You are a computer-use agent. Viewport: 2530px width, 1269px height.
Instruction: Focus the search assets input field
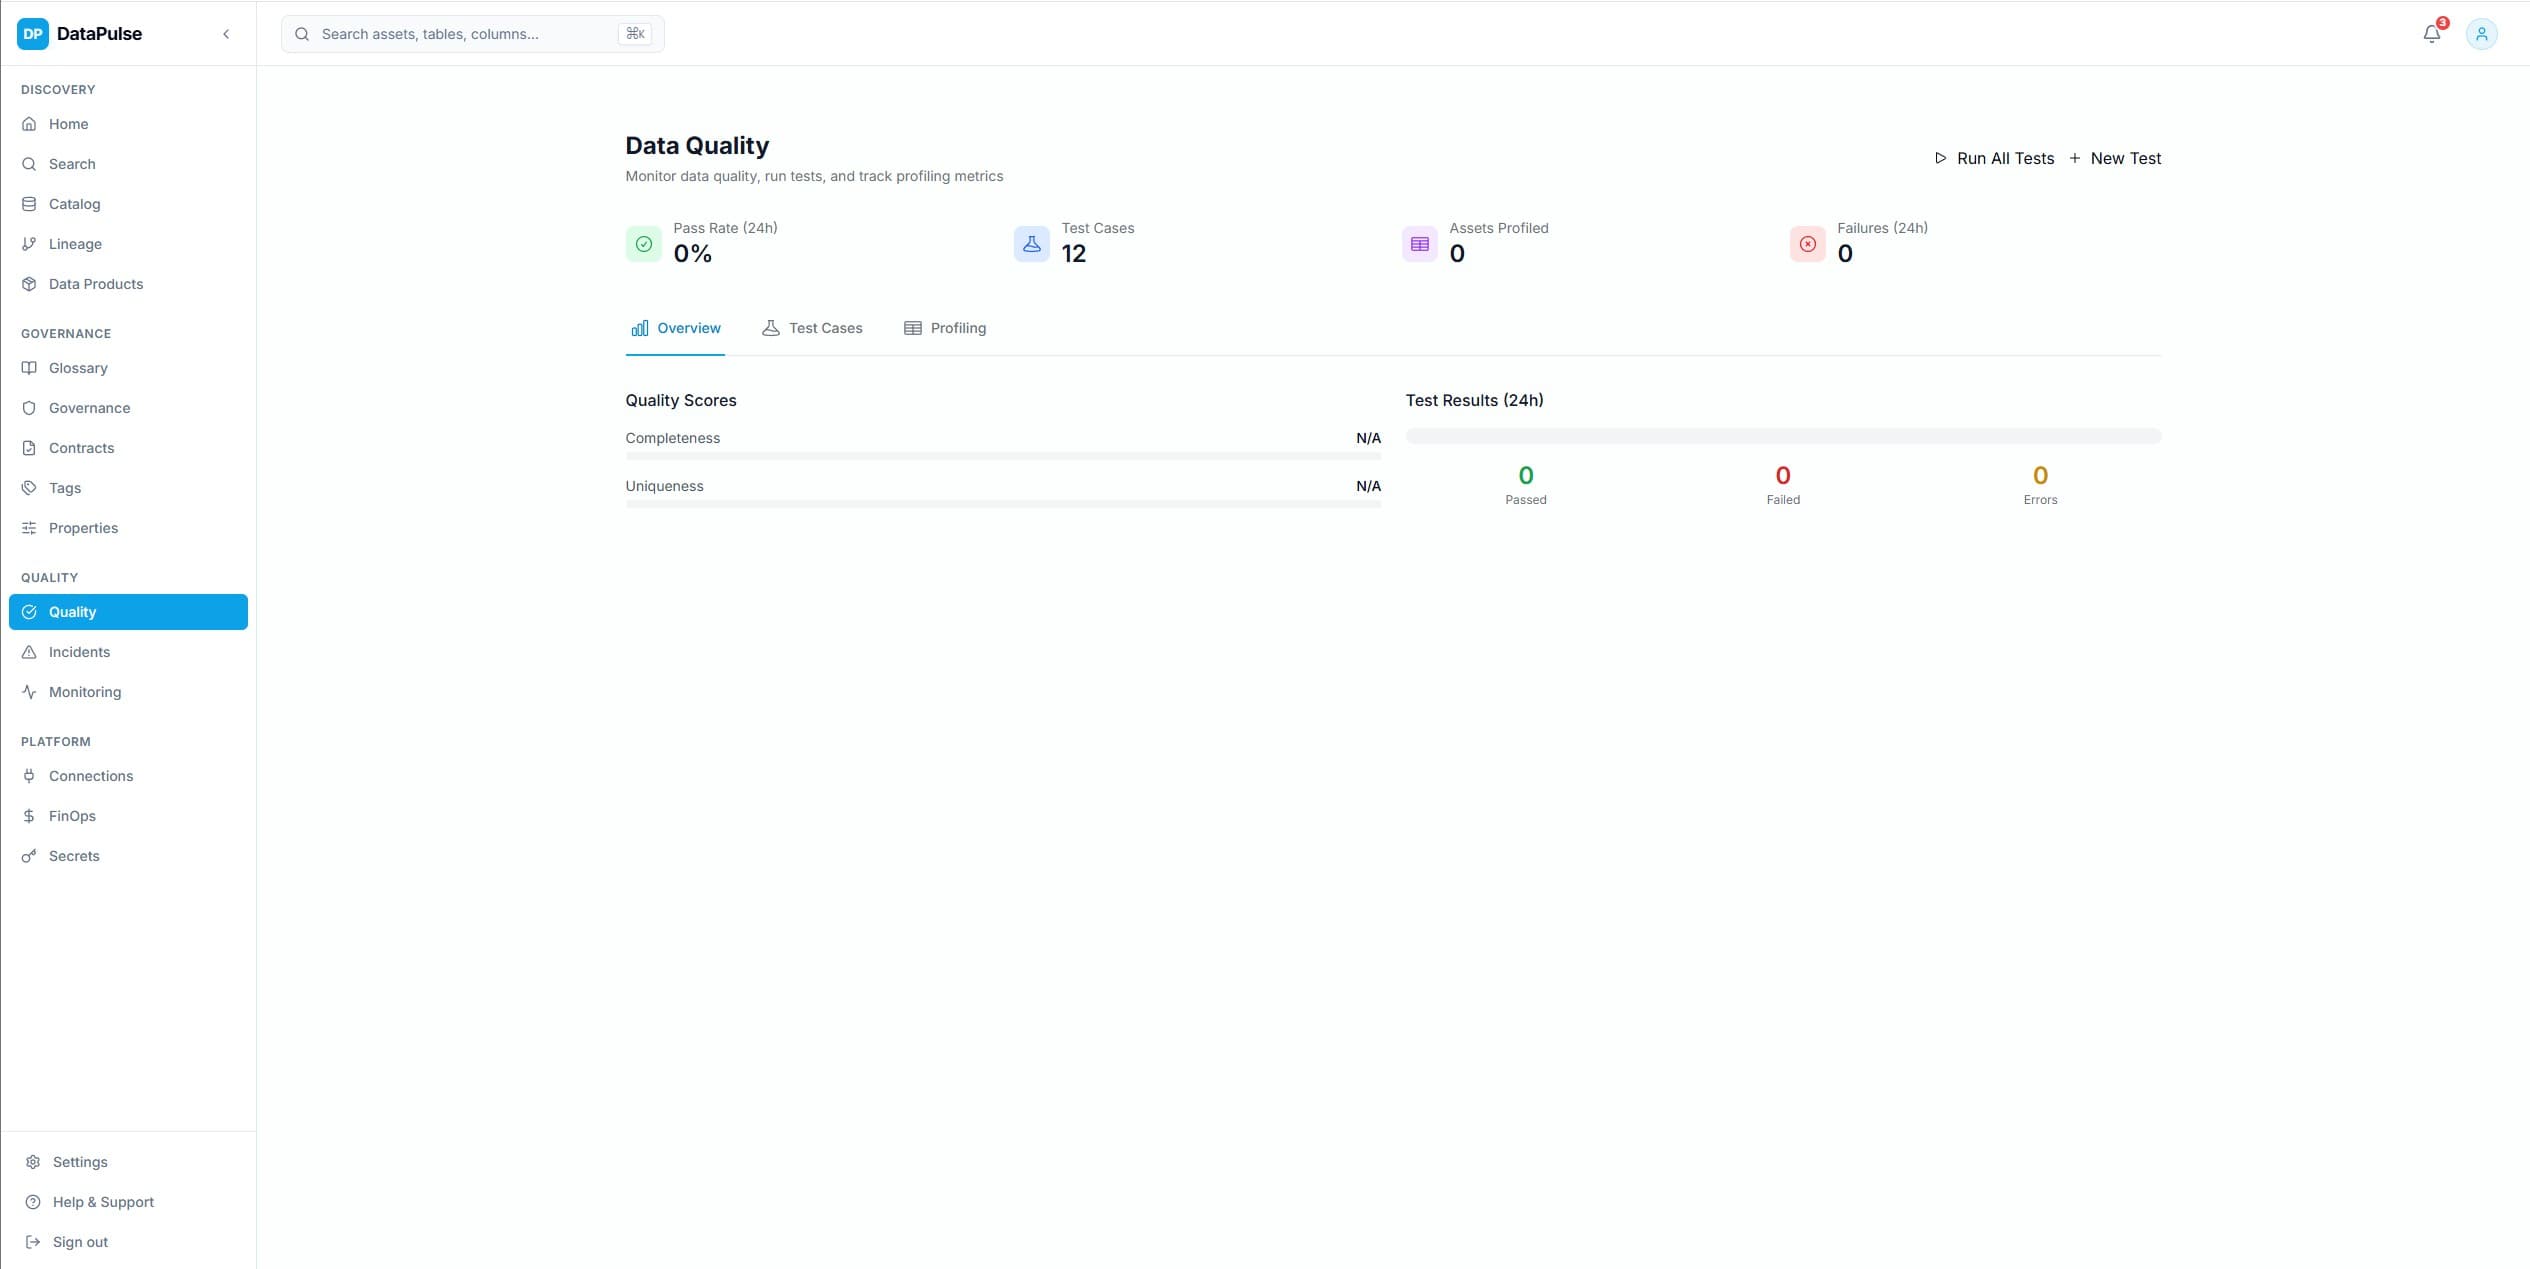(470, 33)
